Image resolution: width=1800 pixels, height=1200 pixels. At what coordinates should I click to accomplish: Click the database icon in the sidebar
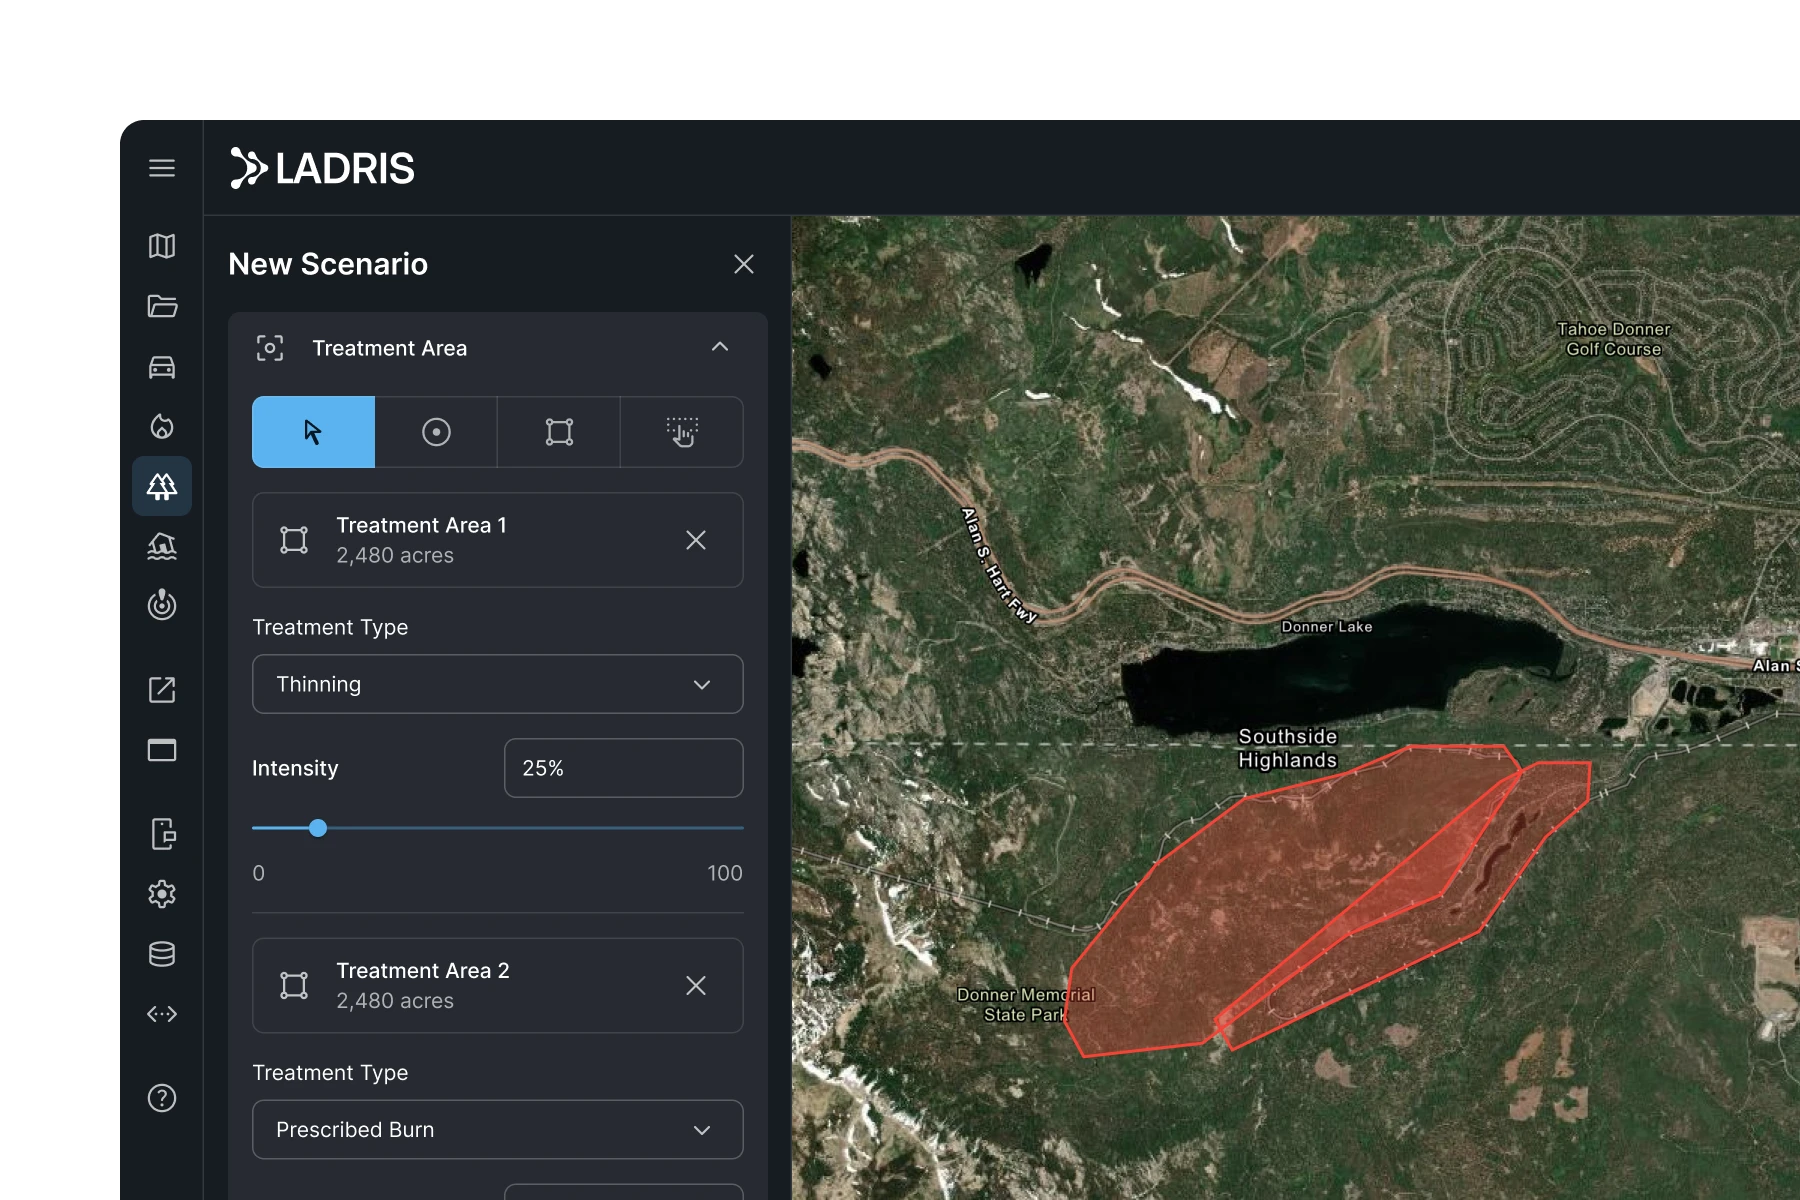(x=162, y=955)
